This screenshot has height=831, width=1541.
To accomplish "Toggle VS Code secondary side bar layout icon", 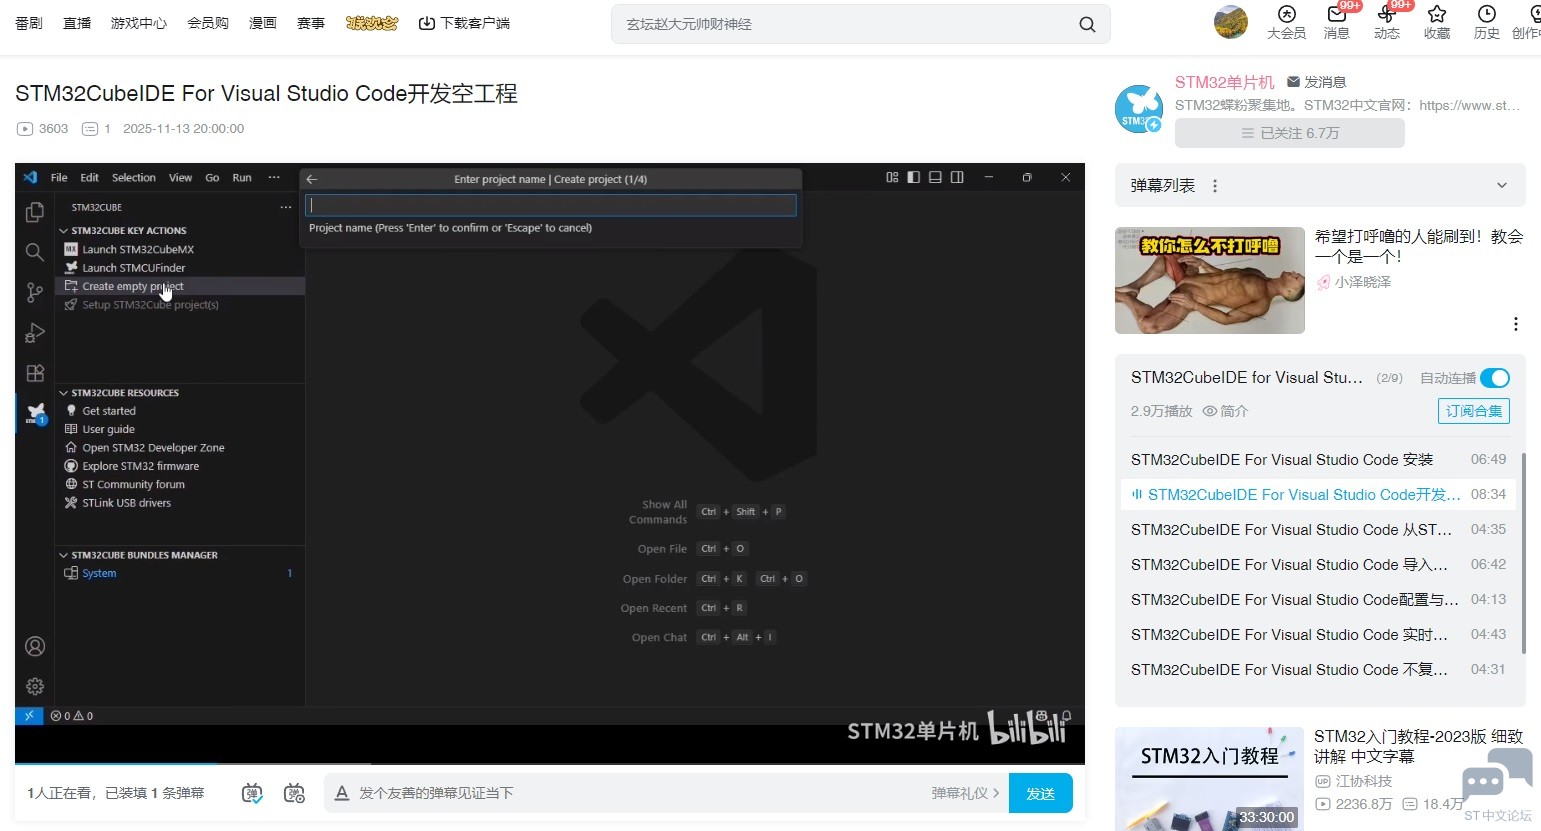I will click(x=957, y=178).
